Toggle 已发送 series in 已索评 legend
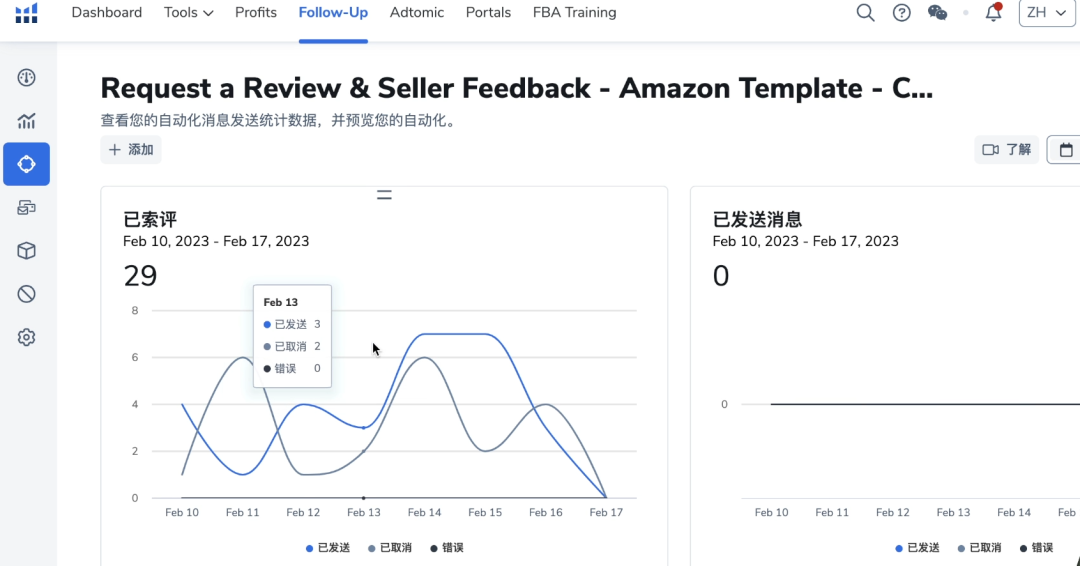1080x566 pixels. coord(329,548)
